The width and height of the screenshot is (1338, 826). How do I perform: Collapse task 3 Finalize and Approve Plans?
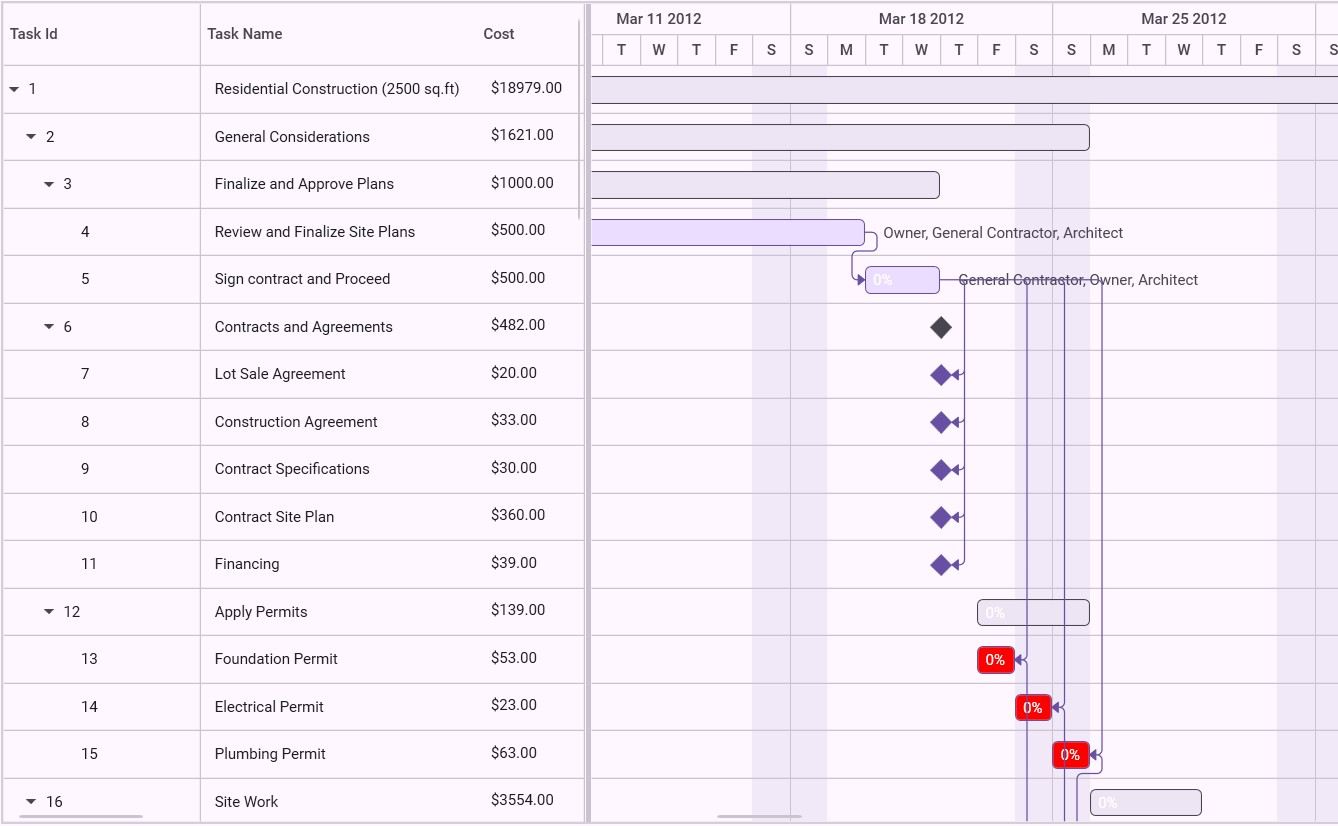click(x=49, y=184)
